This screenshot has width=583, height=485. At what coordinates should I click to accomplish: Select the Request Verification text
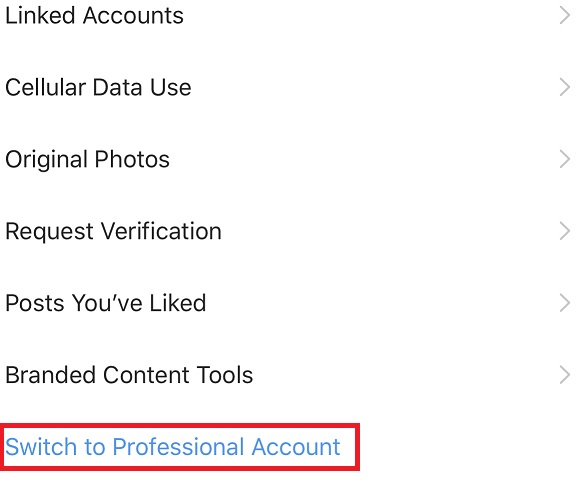pyautogui.click(x=113, y=231)
